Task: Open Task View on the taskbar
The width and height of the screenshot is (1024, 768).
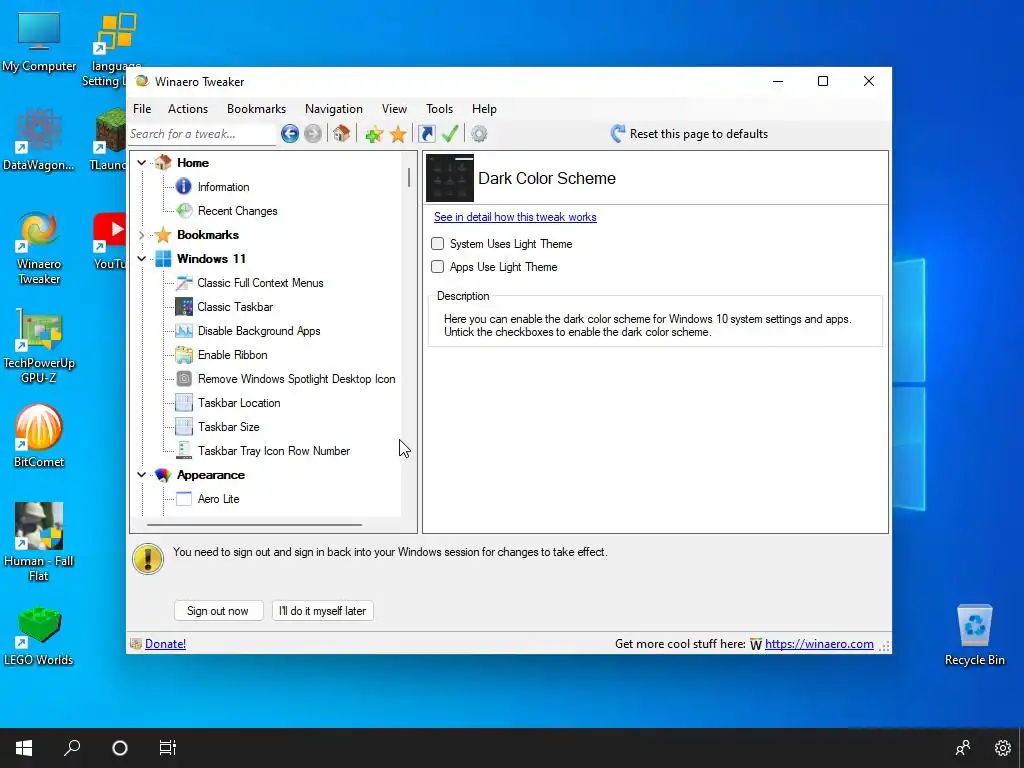Action: click(167, 748)
